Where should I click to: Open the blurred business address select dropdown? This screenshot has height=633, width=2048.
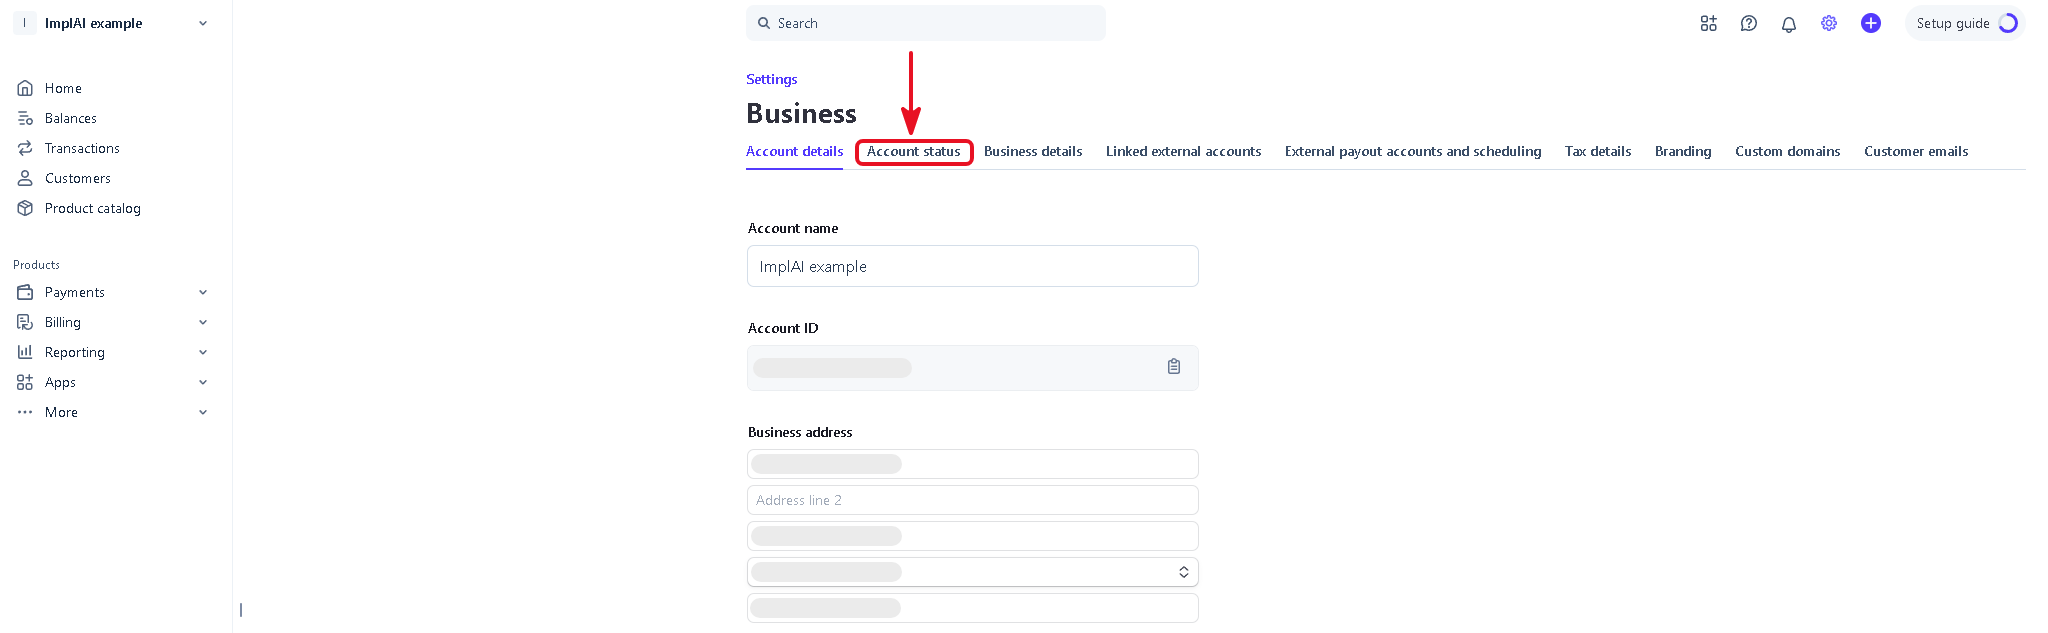(973, 572)
